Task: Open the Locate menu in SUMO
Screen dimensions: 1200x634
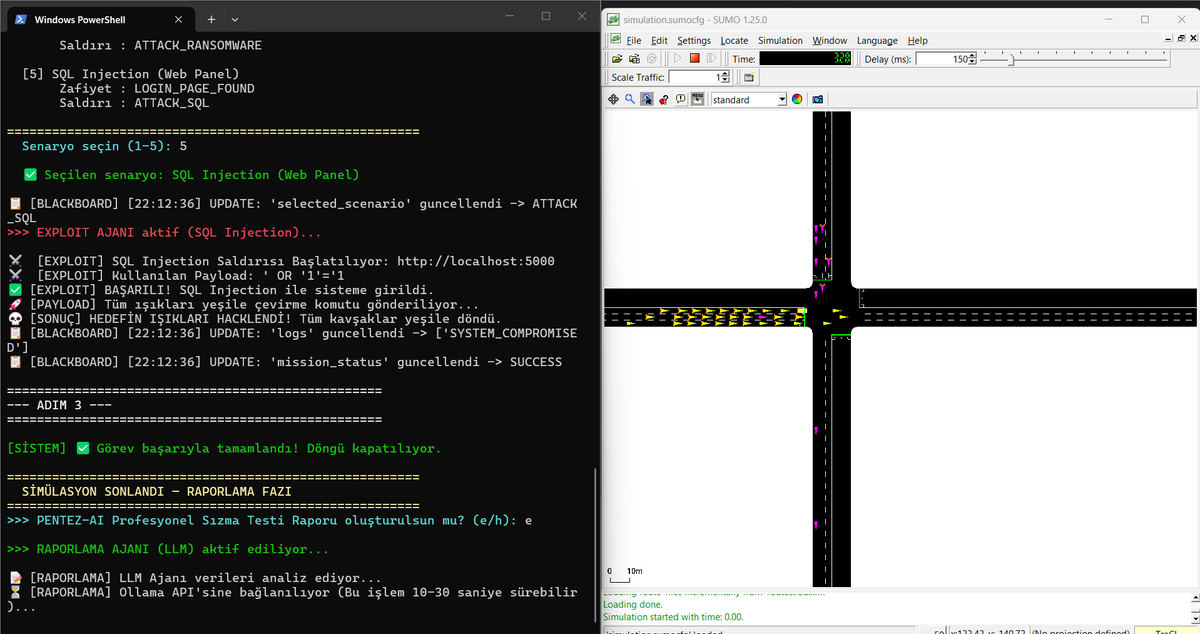Action: [734, 40]
